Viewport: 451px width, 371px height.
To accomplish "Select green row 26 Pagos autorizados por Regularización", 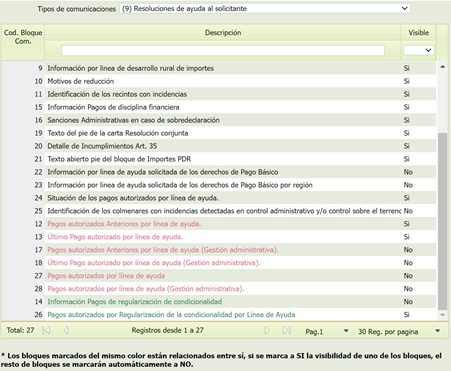I will pos(219,315).
